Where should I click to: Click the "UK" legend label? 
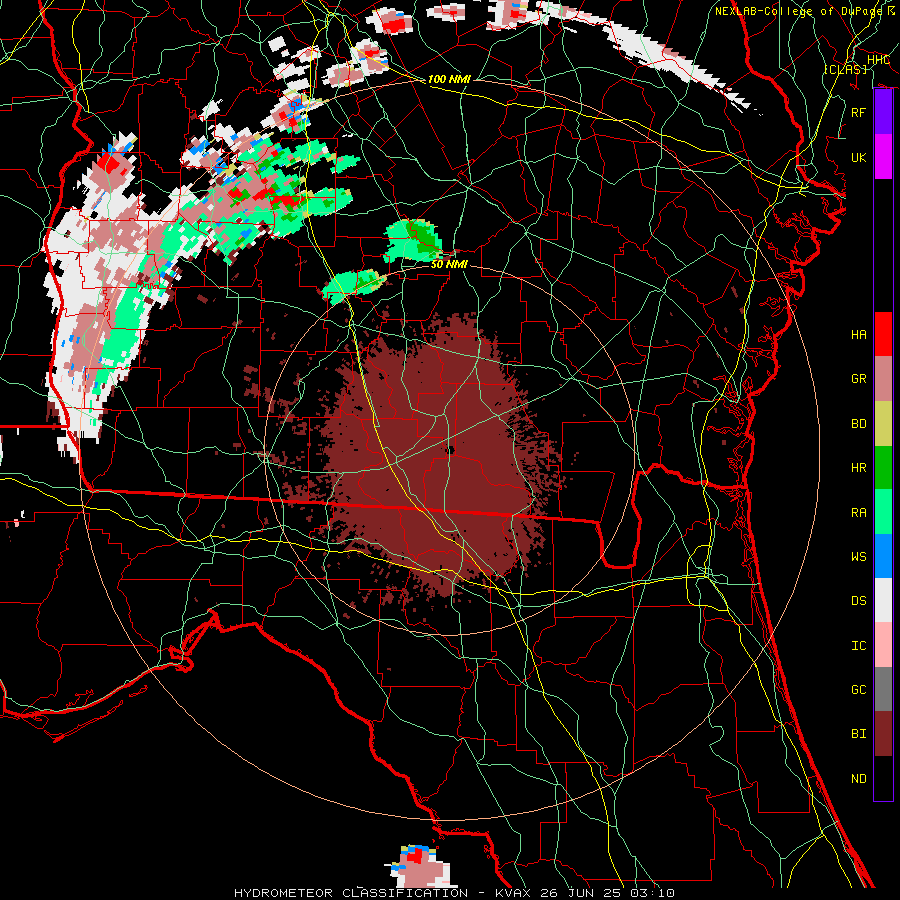pos(859,157)
